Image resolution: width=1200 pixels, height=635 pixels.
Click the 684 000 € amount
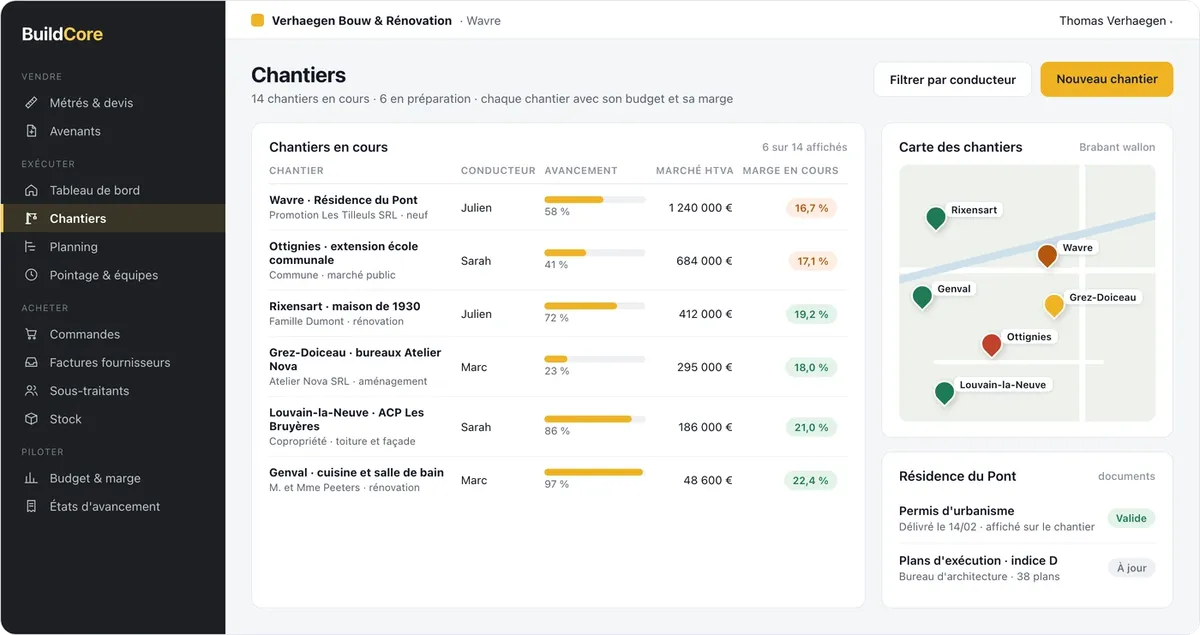point(704,261)
